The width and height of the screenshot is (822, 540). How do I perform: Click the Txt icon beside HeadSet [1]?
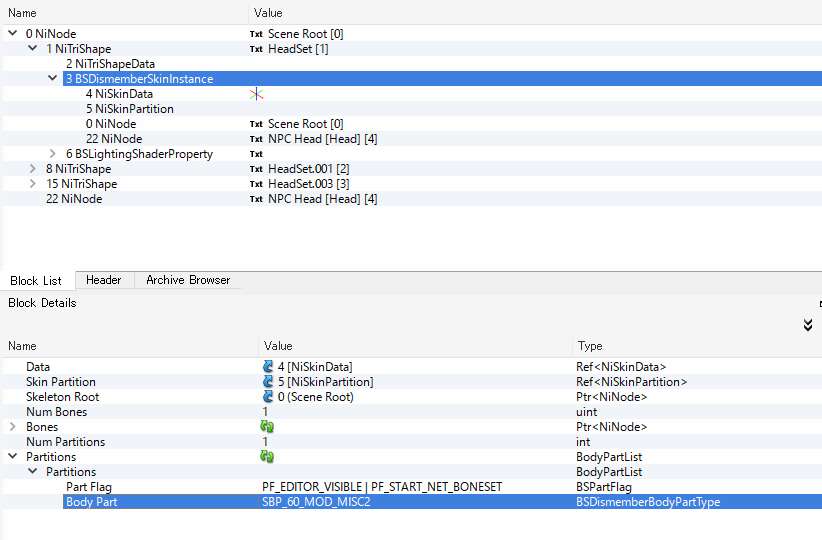[x=257, y=49]
